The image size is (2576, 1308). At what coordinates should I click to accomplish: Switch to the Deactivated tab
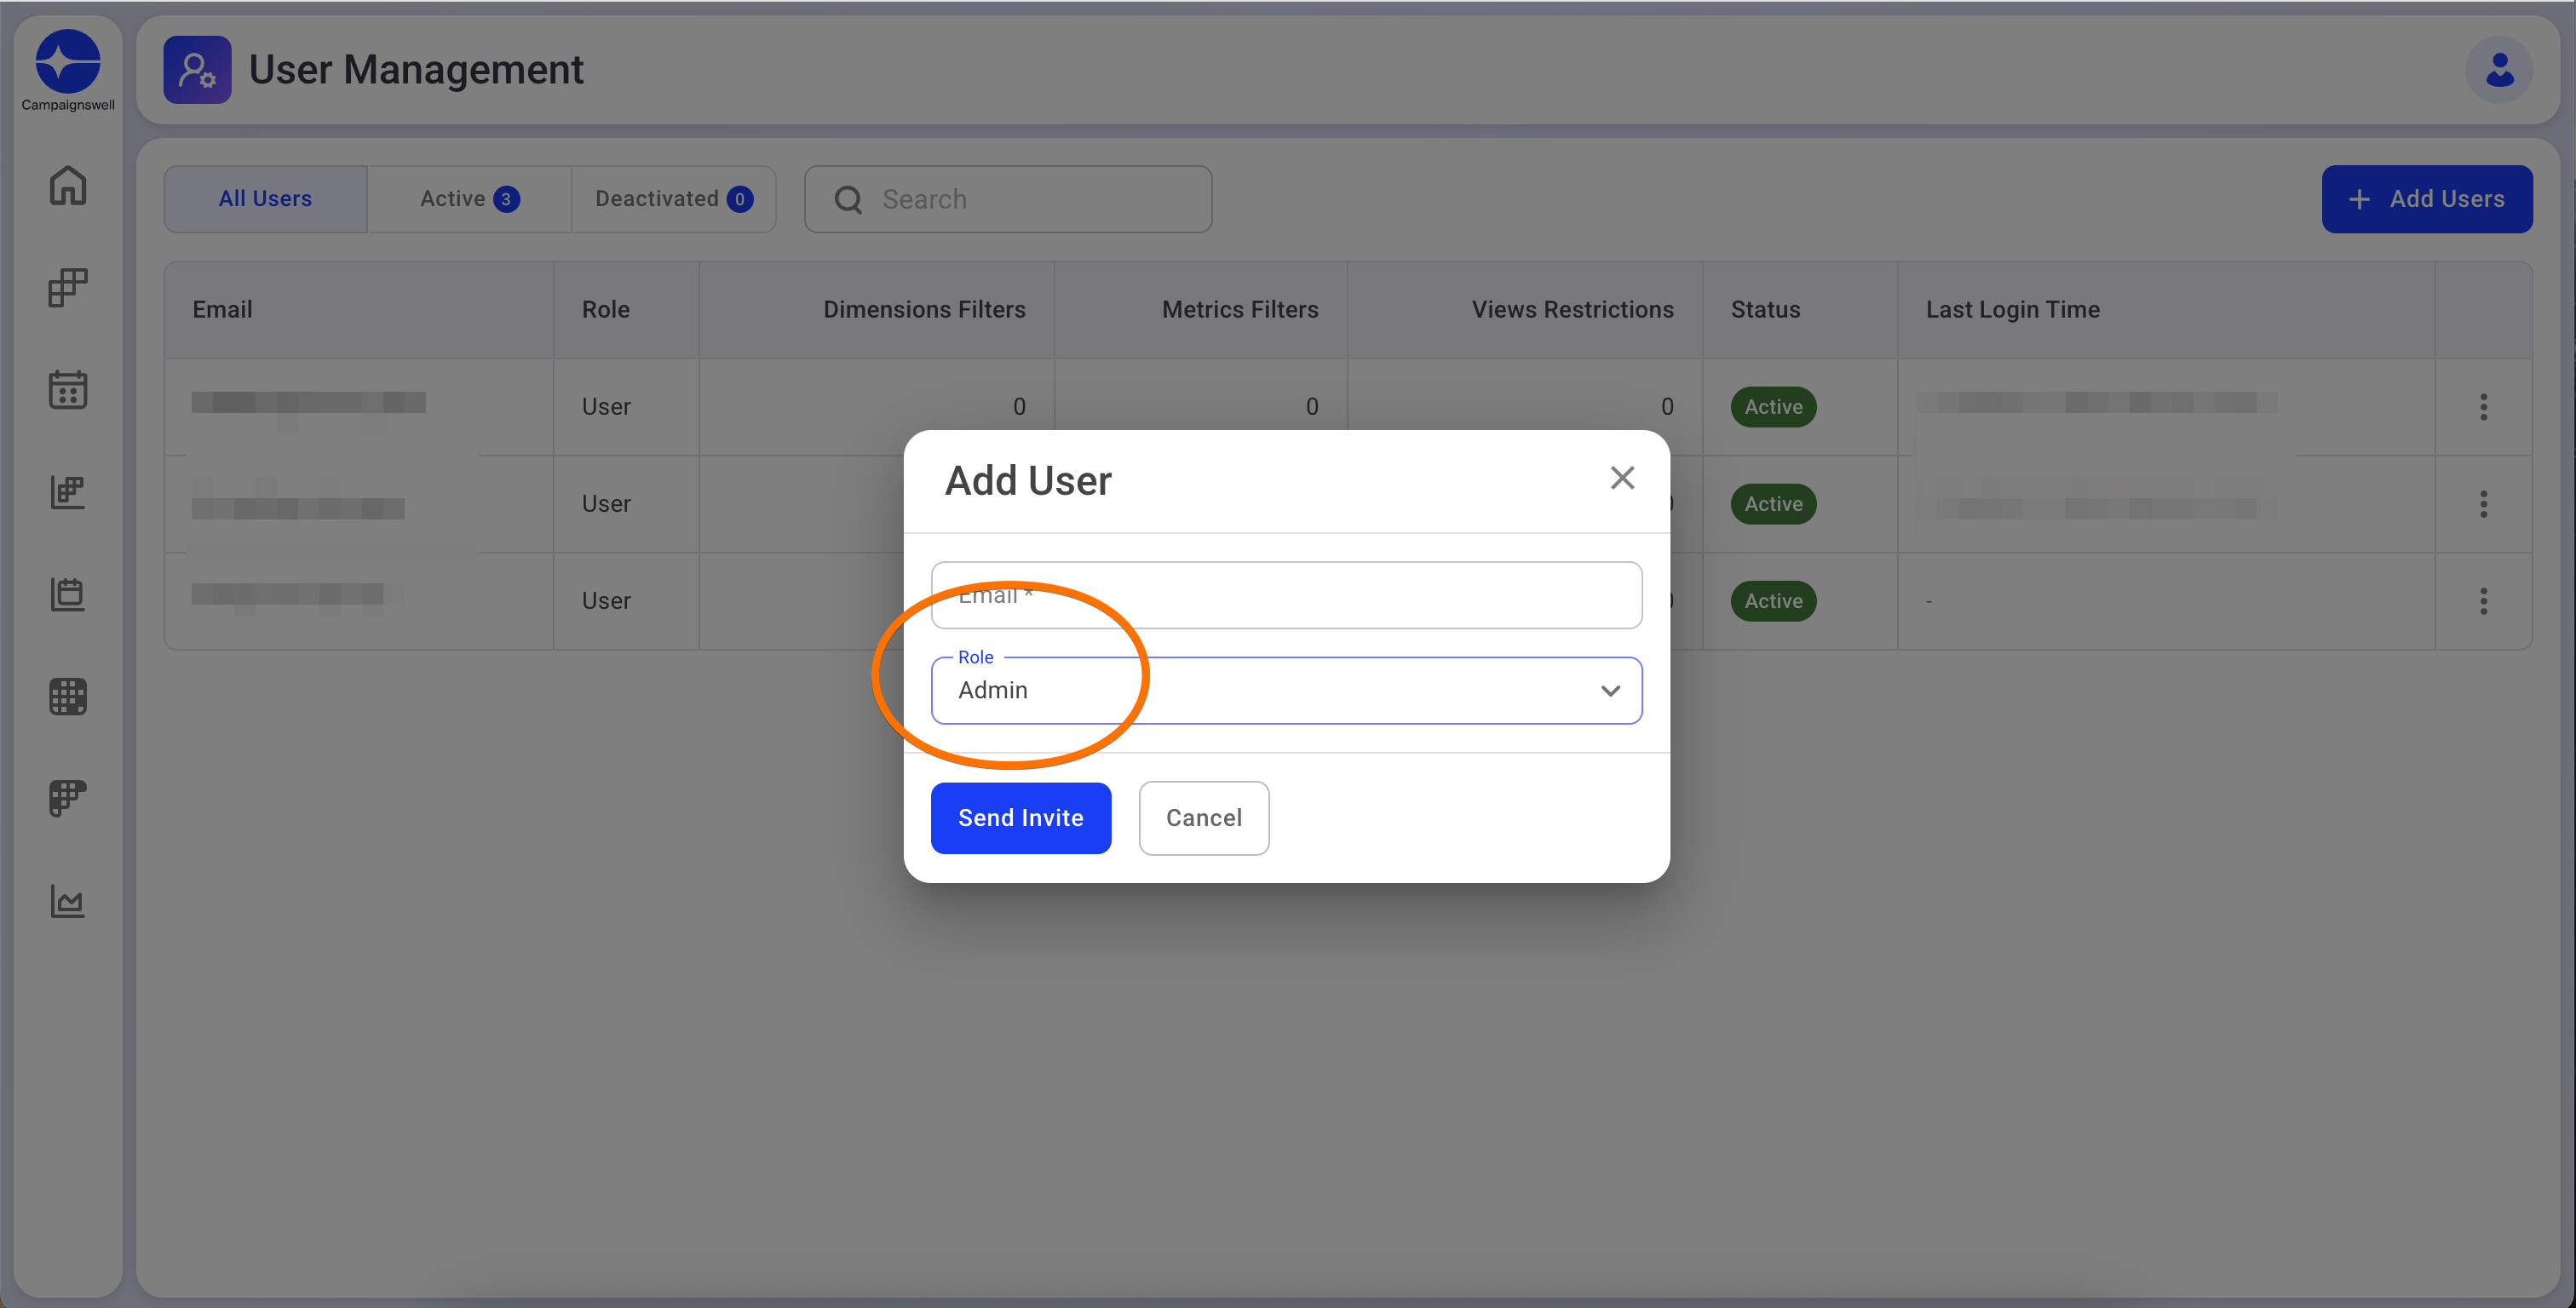pyautogui.click(x=673, y=199)
